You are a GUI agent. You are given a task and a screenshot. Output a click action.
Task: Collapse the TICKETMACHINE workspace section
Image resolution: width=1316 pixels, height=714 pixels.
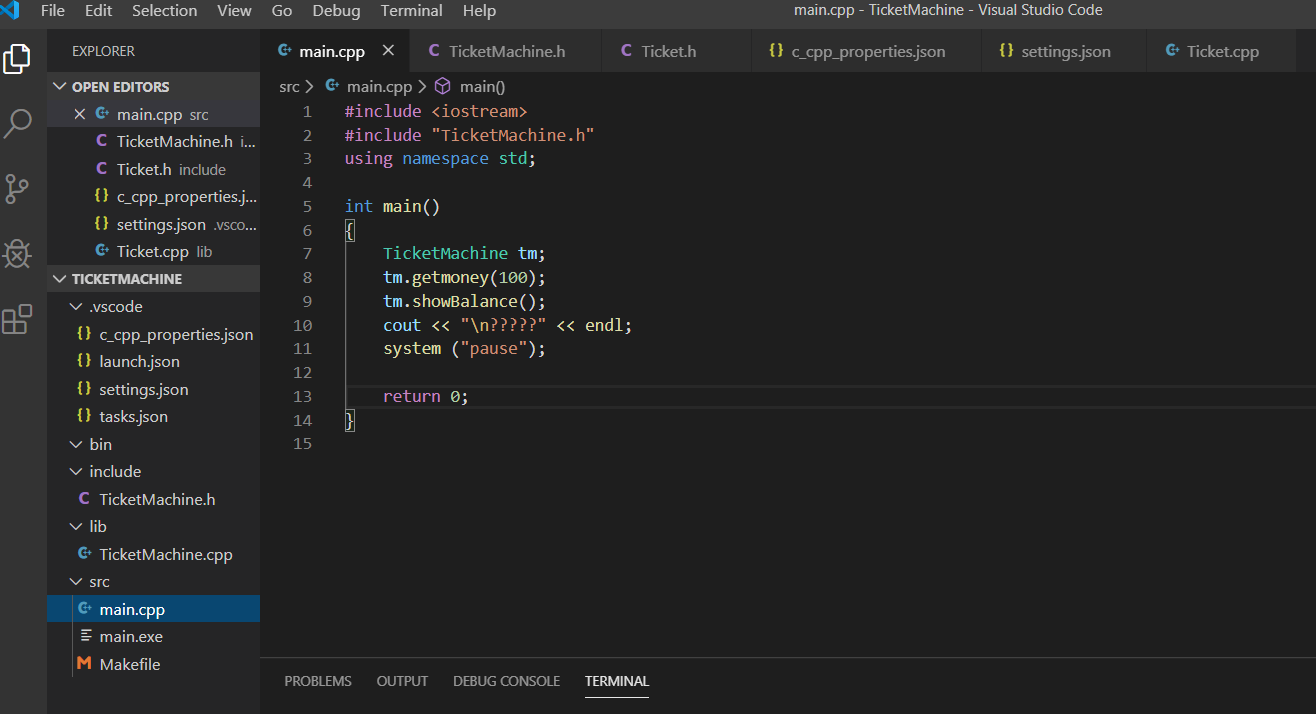60,279
